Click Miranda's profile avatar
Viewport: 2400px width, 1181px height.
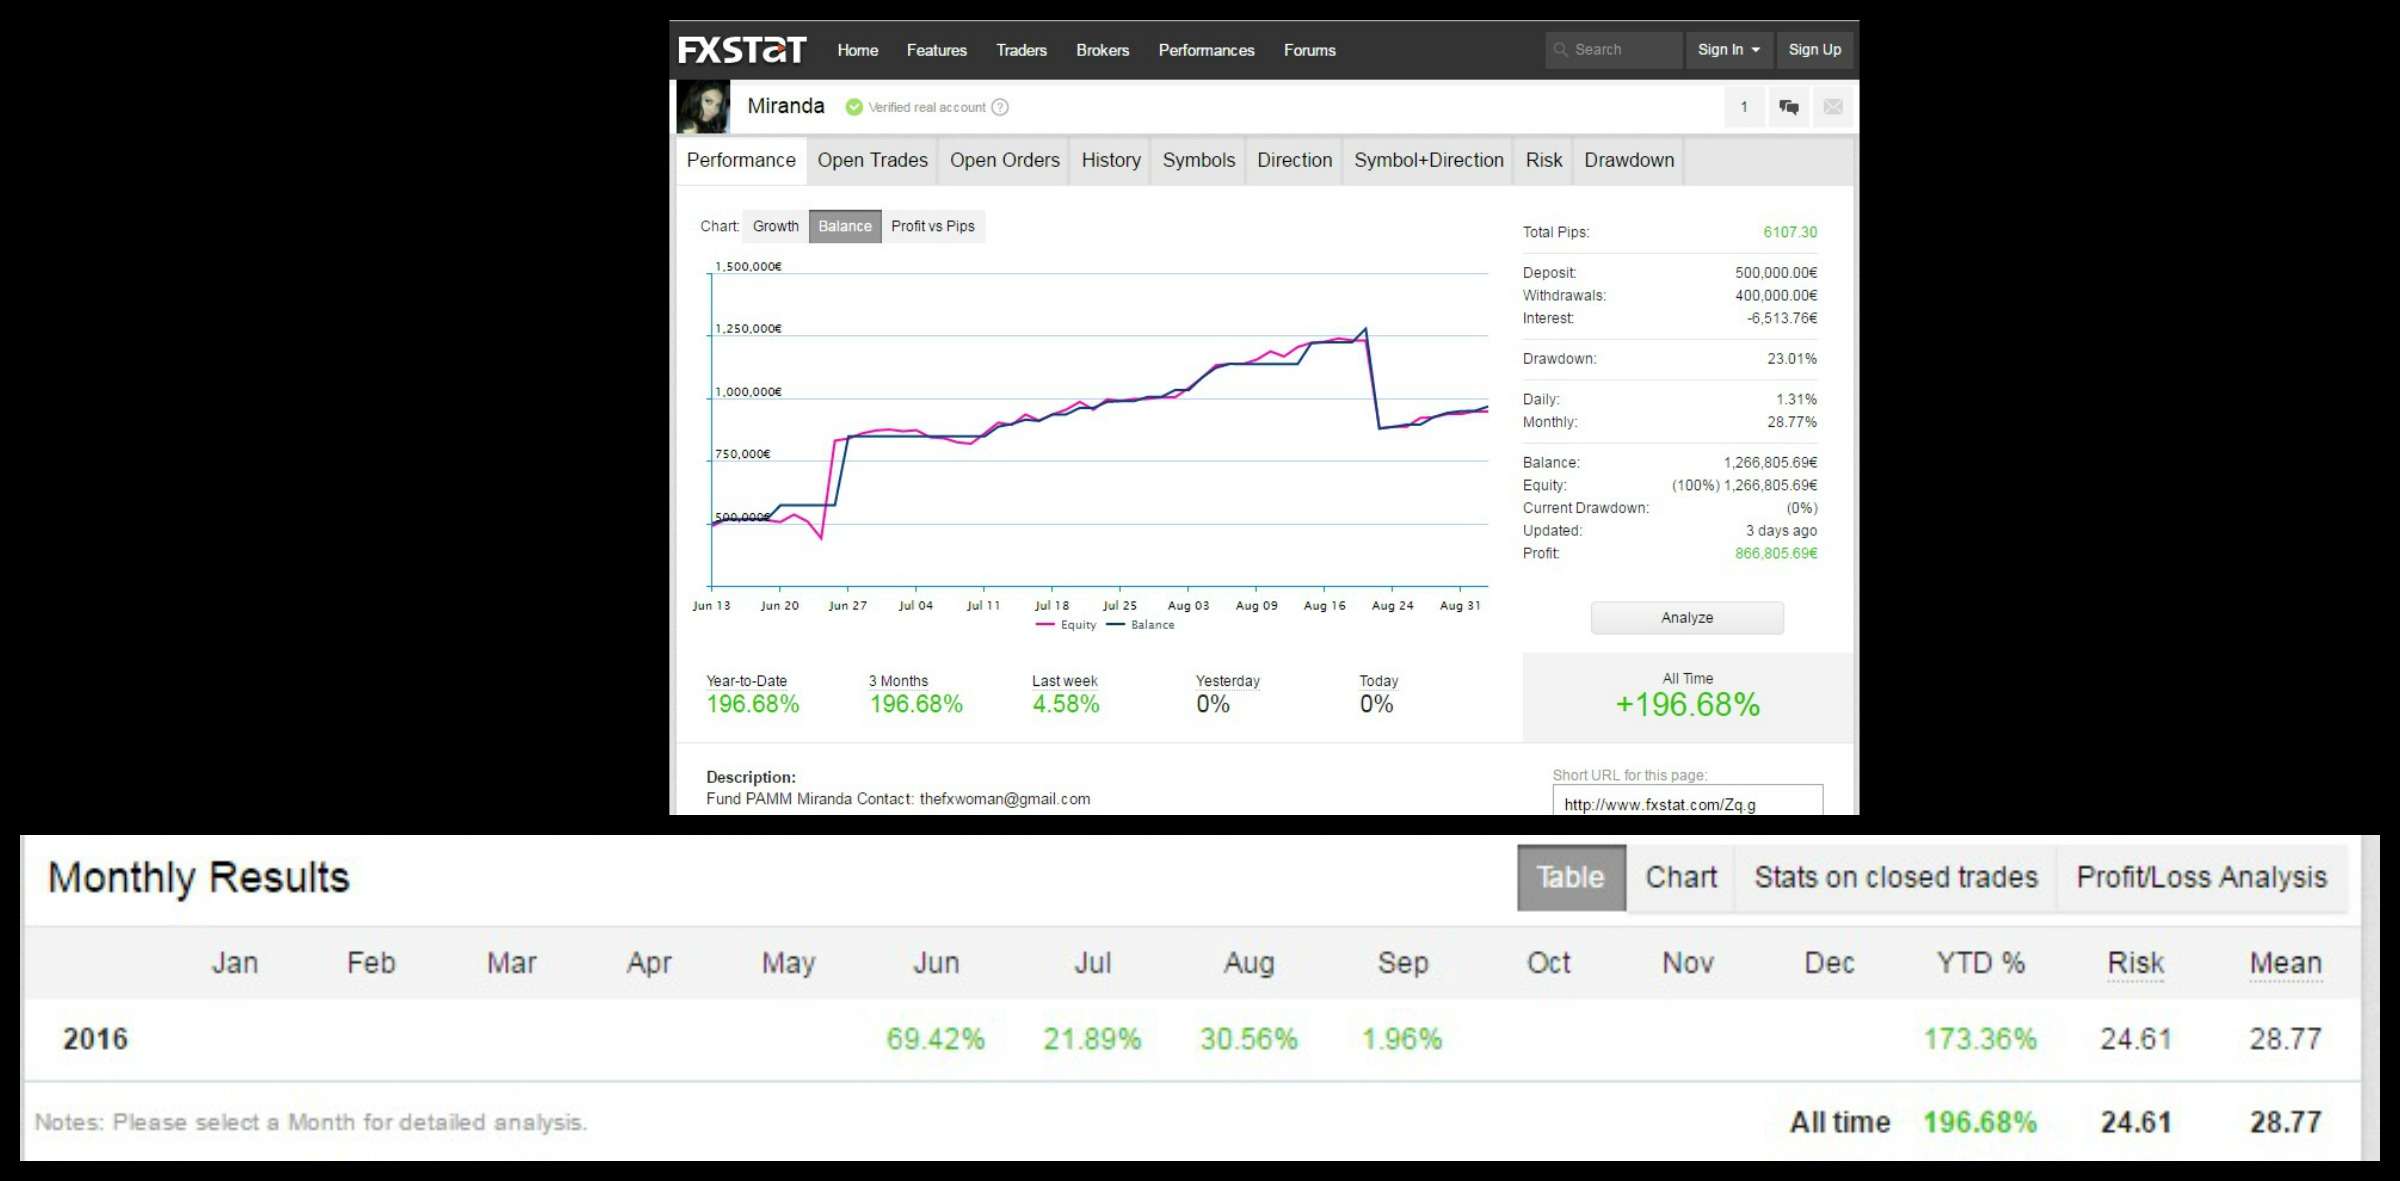pos(703,107)
